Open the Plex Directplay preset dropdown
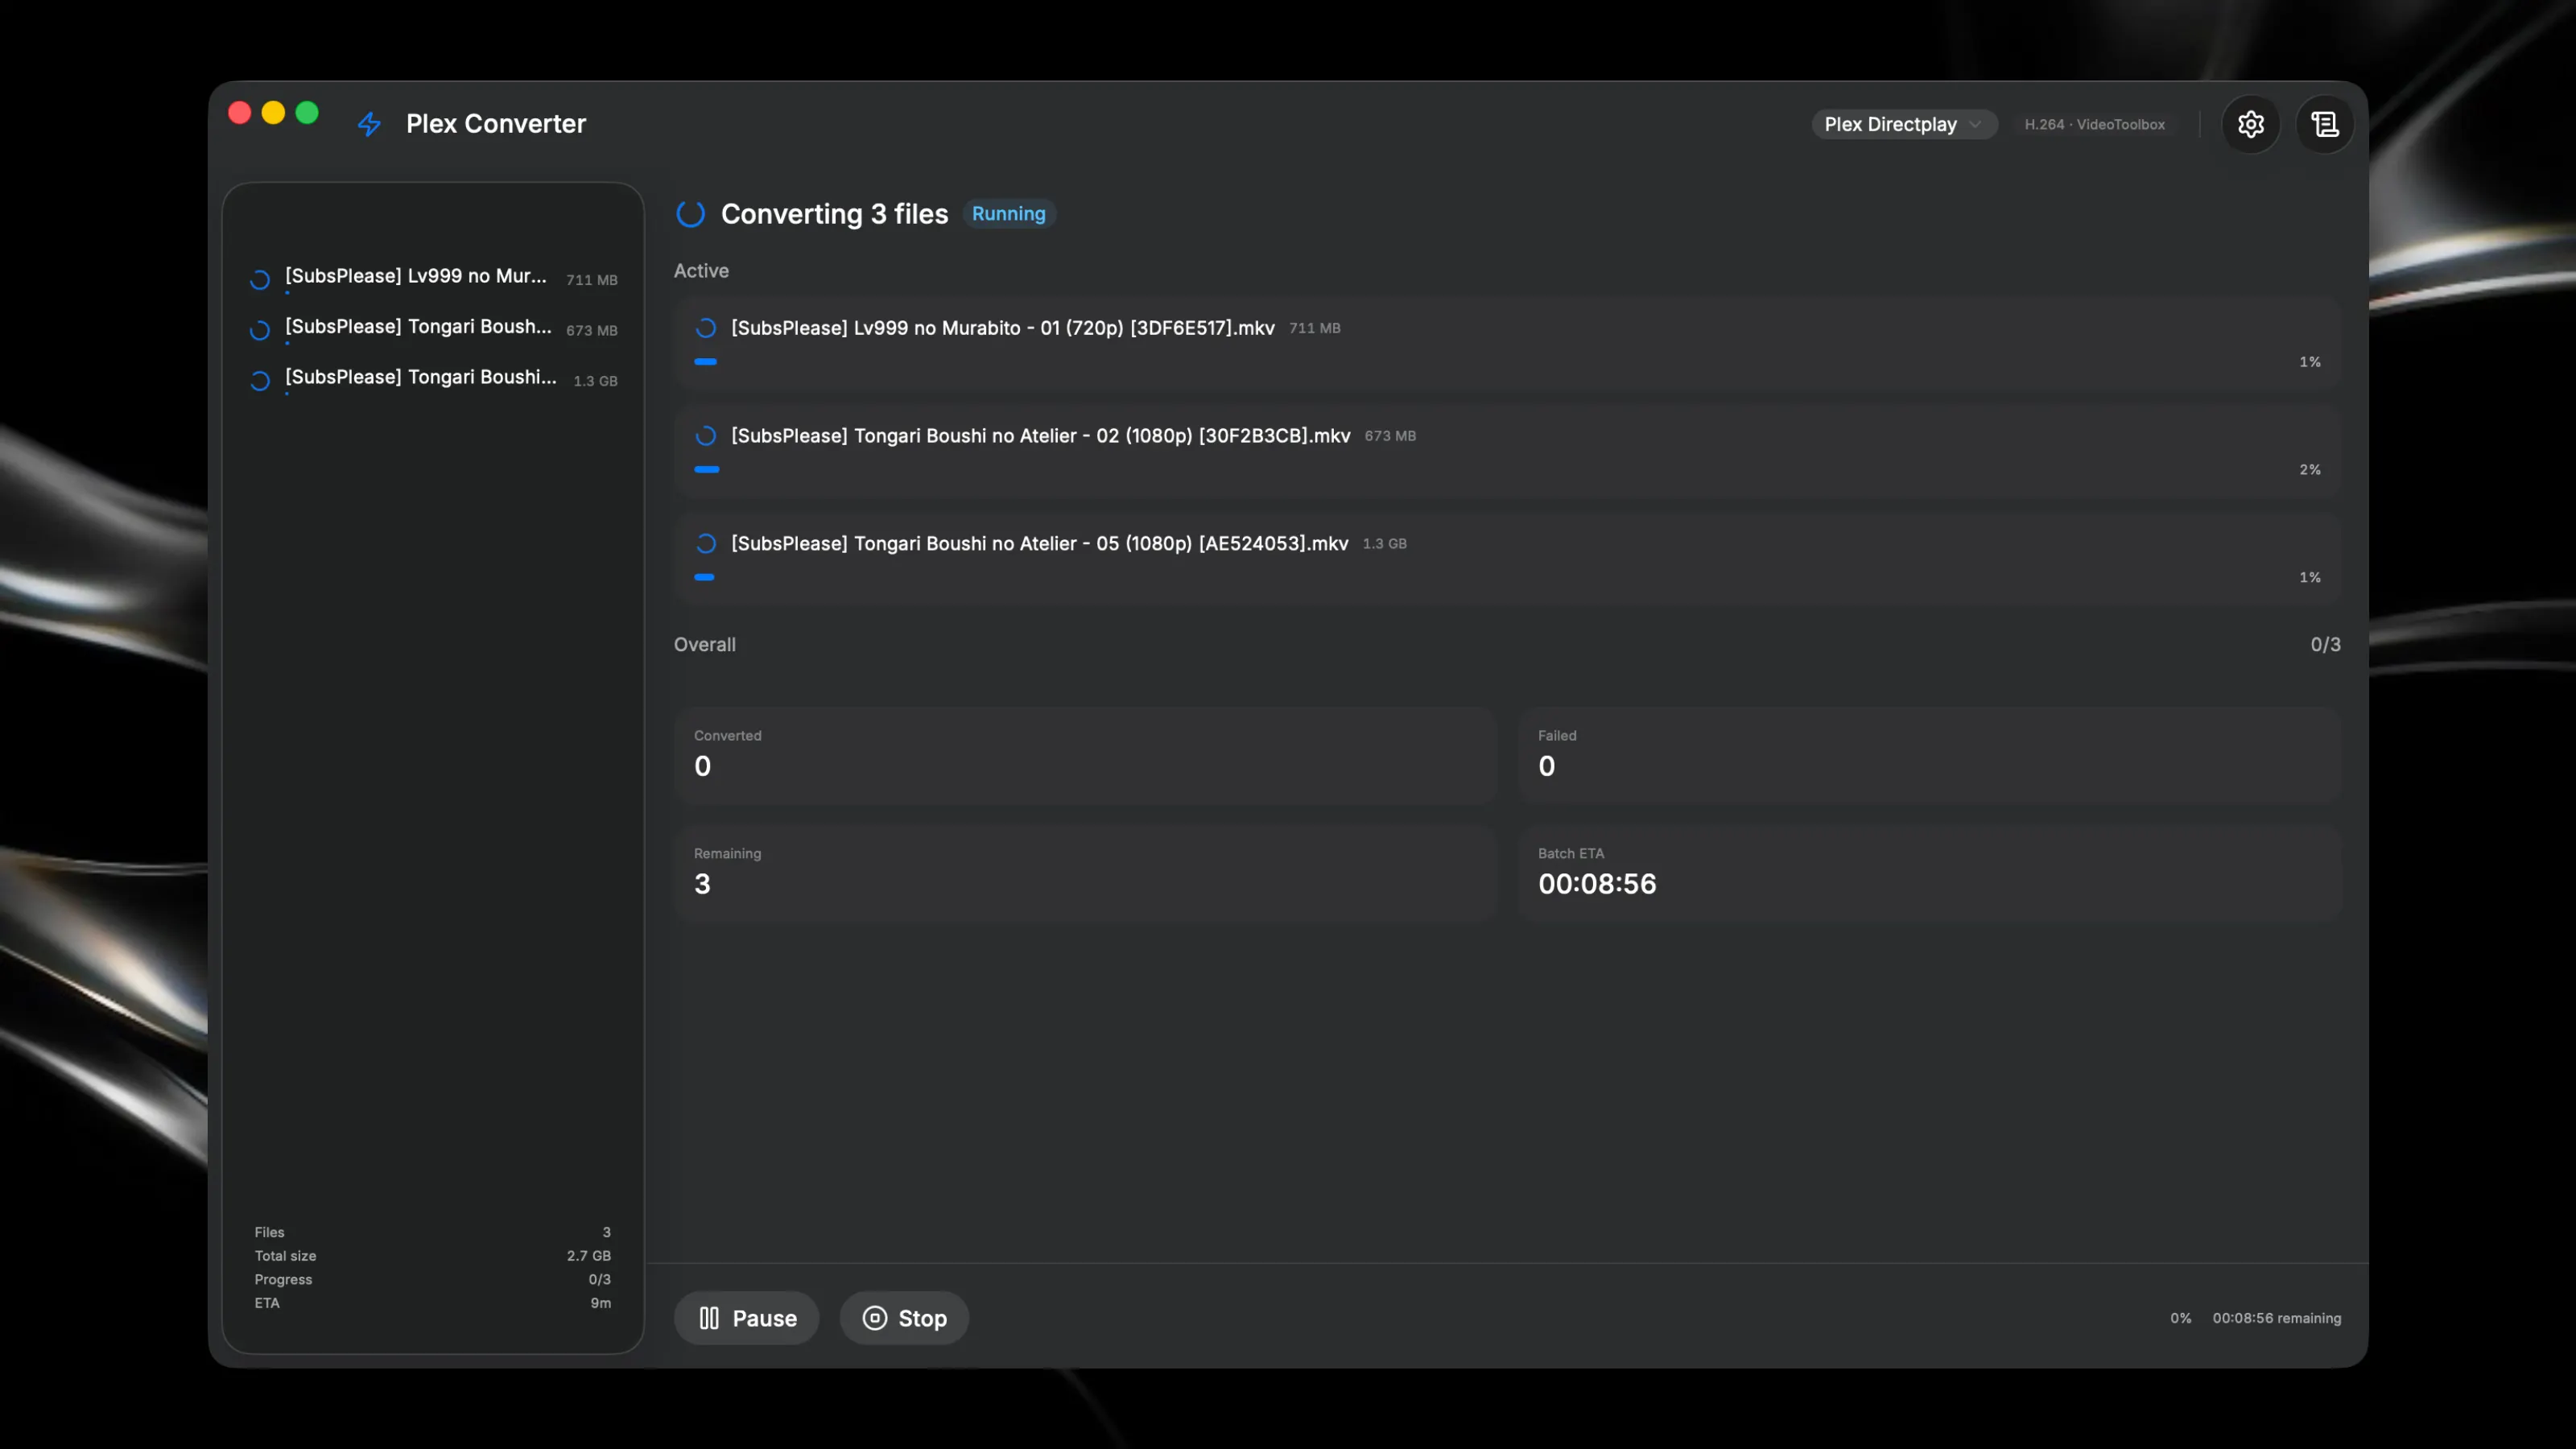The height and width of the screenshot is (1449, 2576). [1904, 124]
